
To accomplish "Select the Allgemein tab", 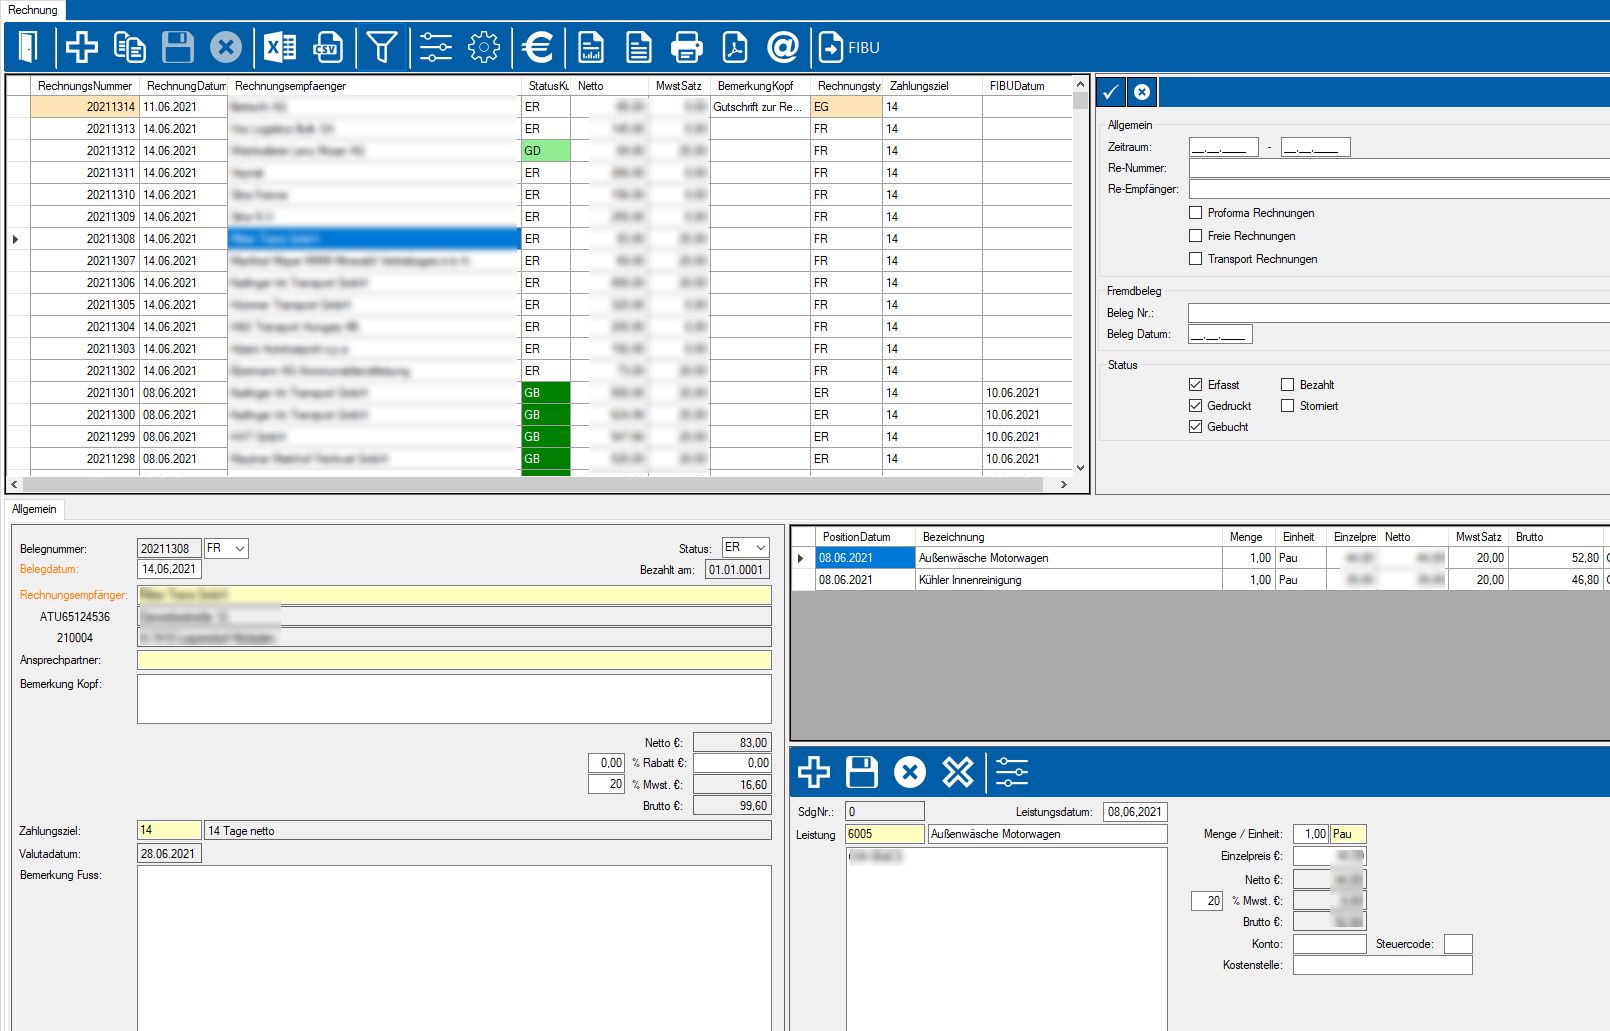I will [35, 509].
